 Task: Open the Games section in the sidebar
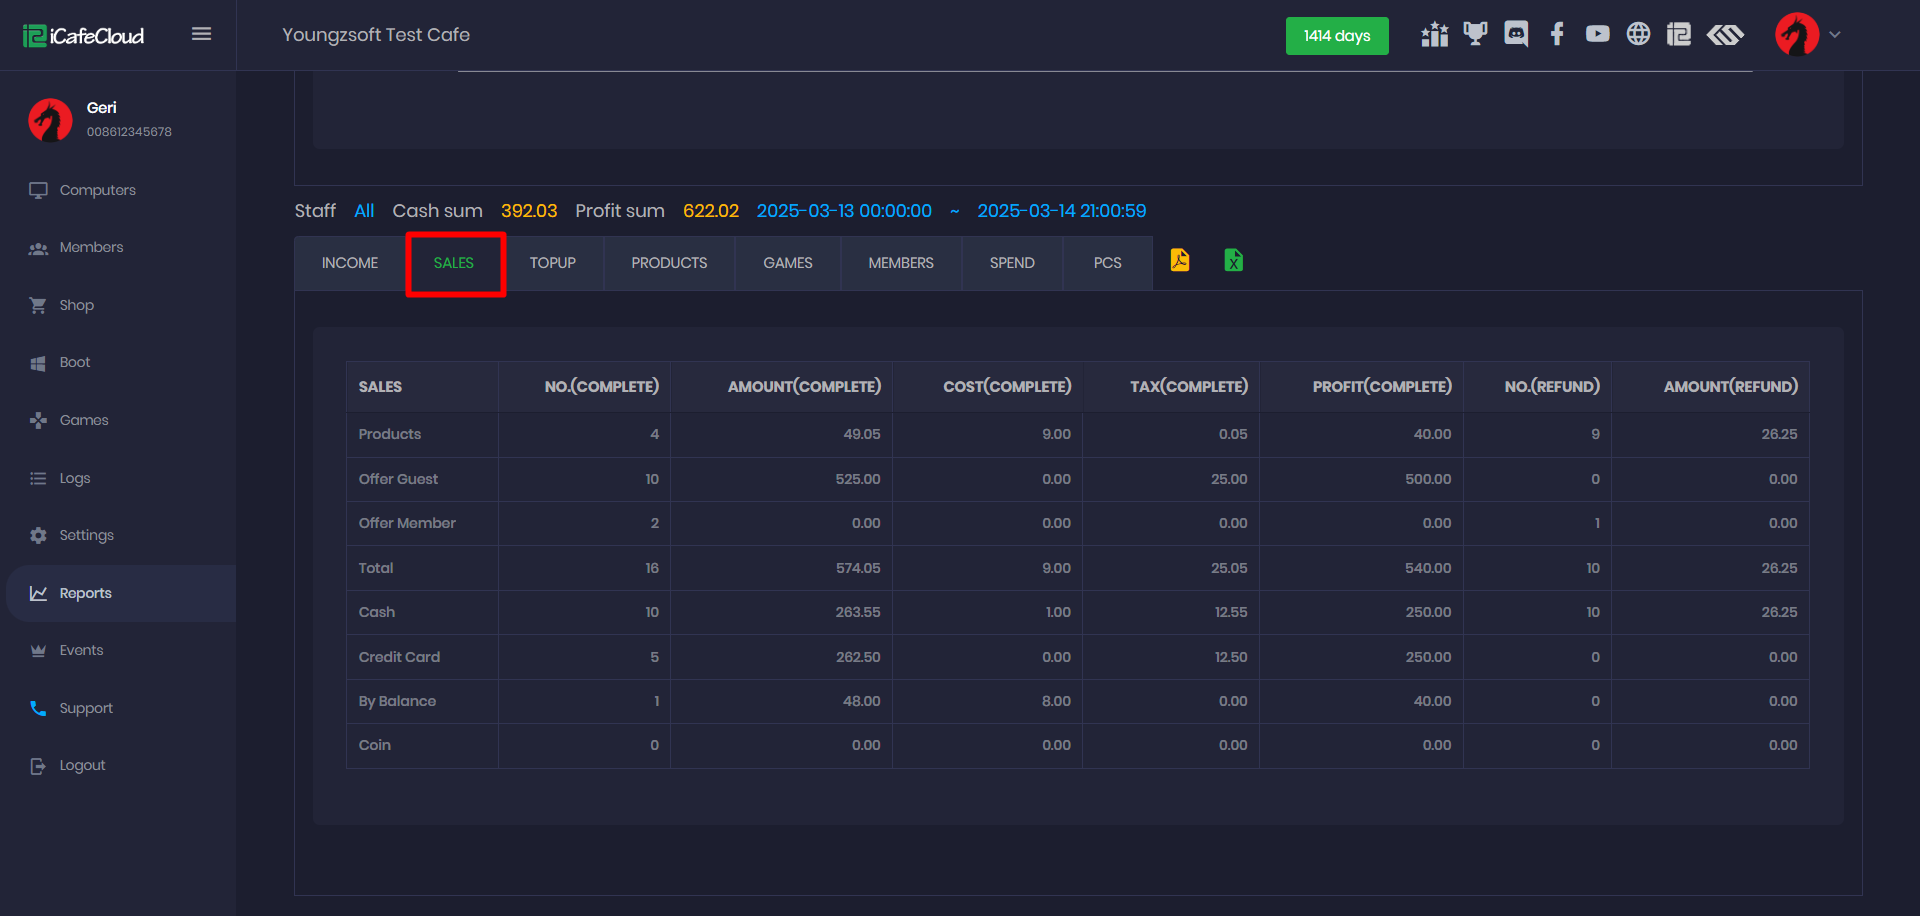click(x=83, y=420)
